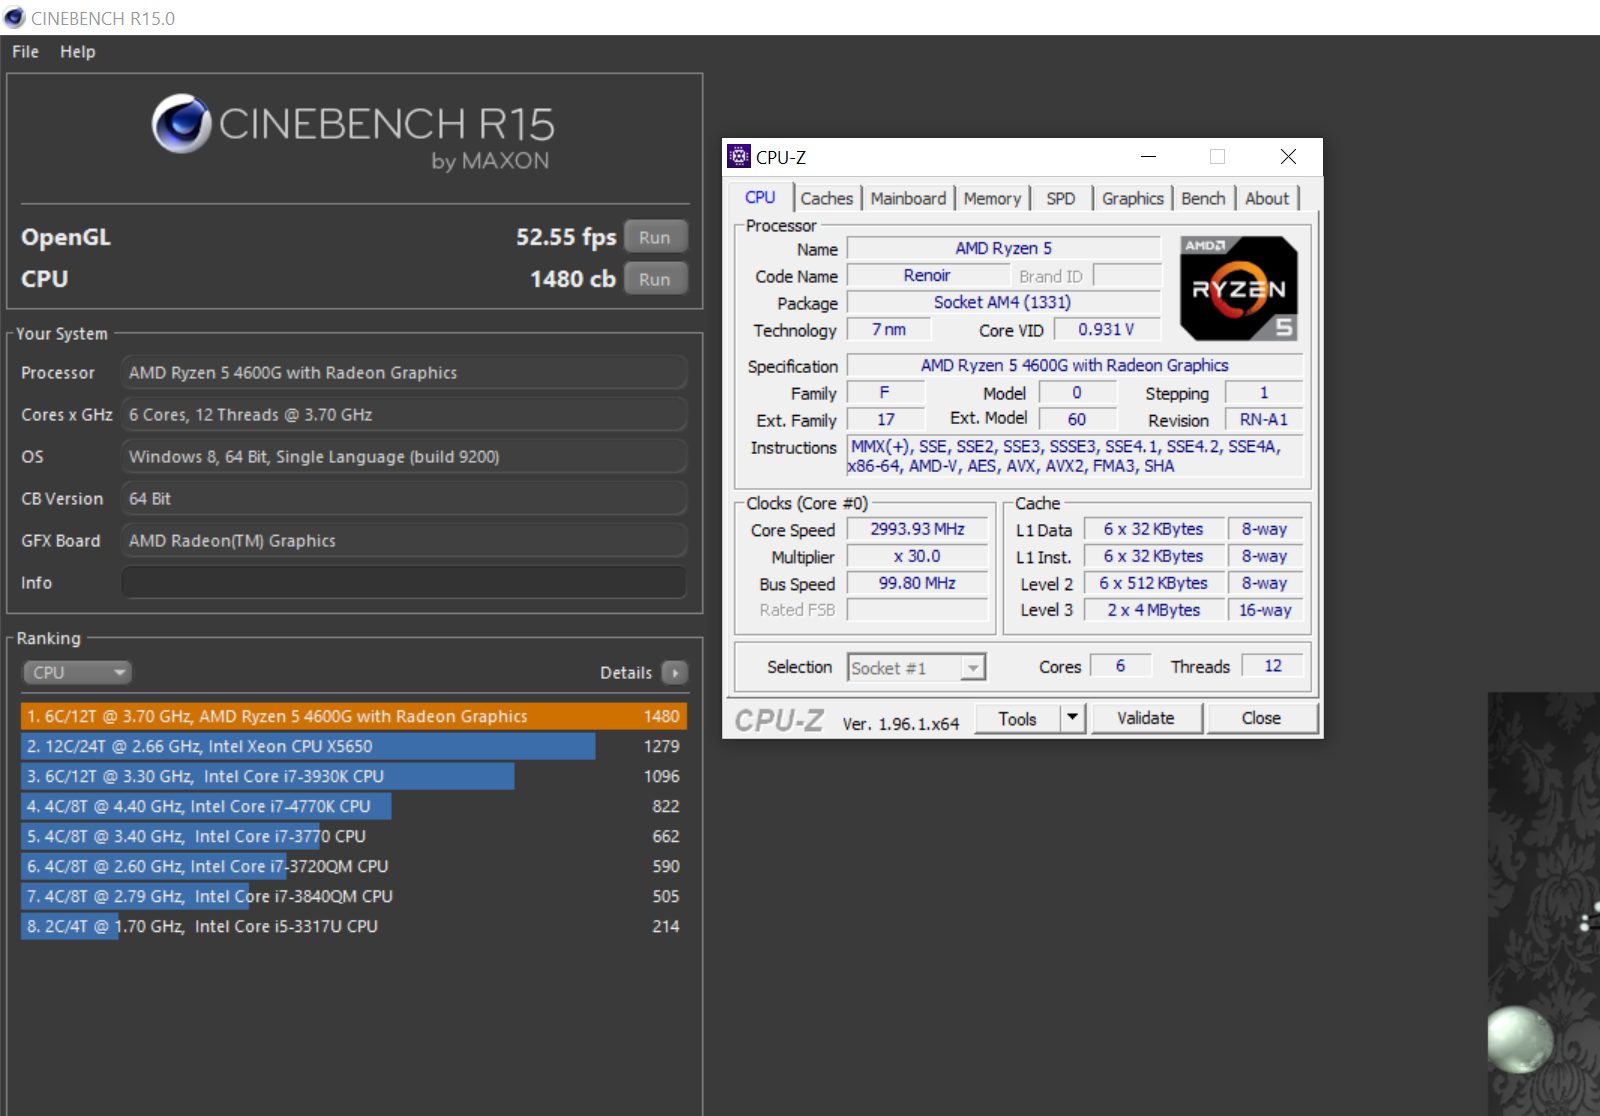Click the Level 3 cache 2 x 4 MBytes
This screenshot has height=1116, width=1600.
(1153, 610)
